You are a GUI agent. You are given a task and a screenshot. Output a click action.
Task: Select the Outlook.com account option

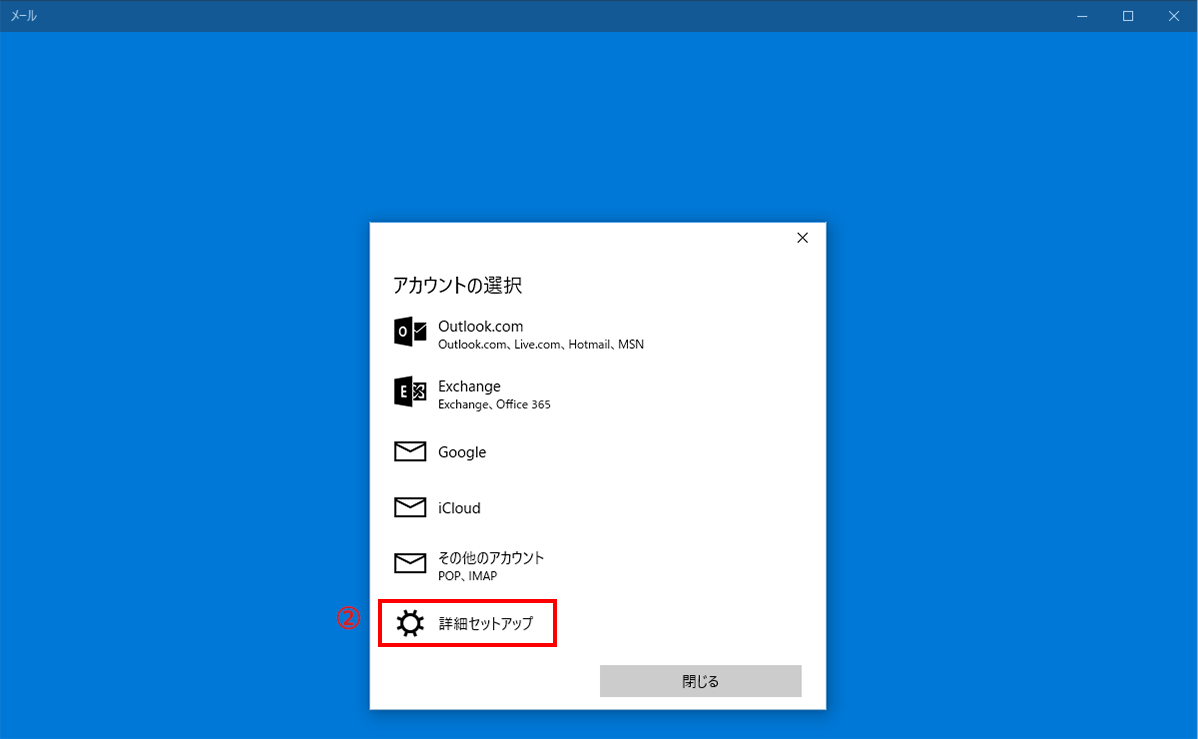(x=481, y=326)
